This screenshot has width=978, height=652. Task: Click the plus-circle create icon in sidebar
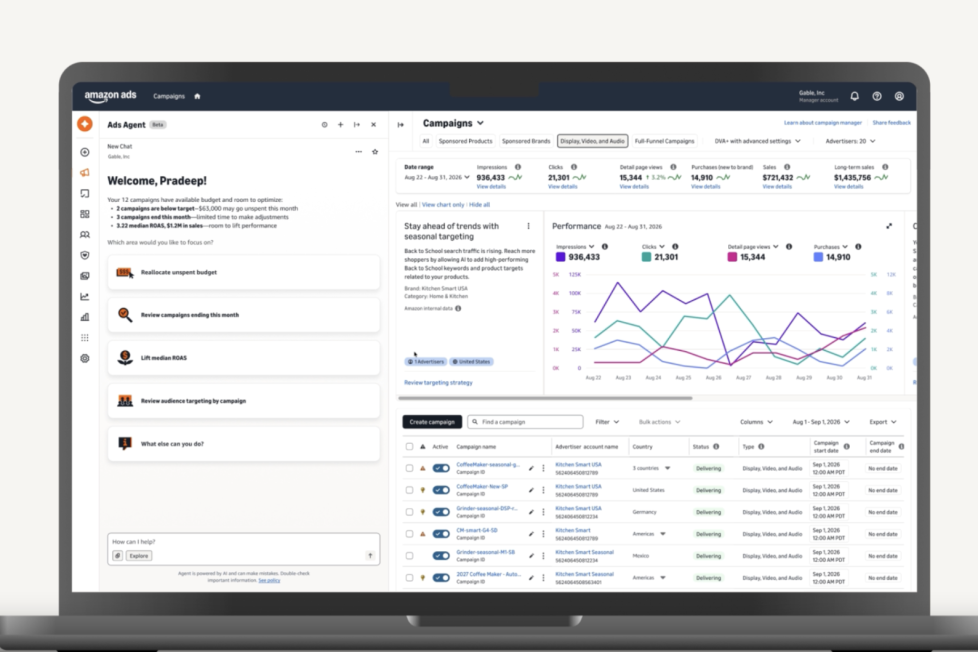85,152
